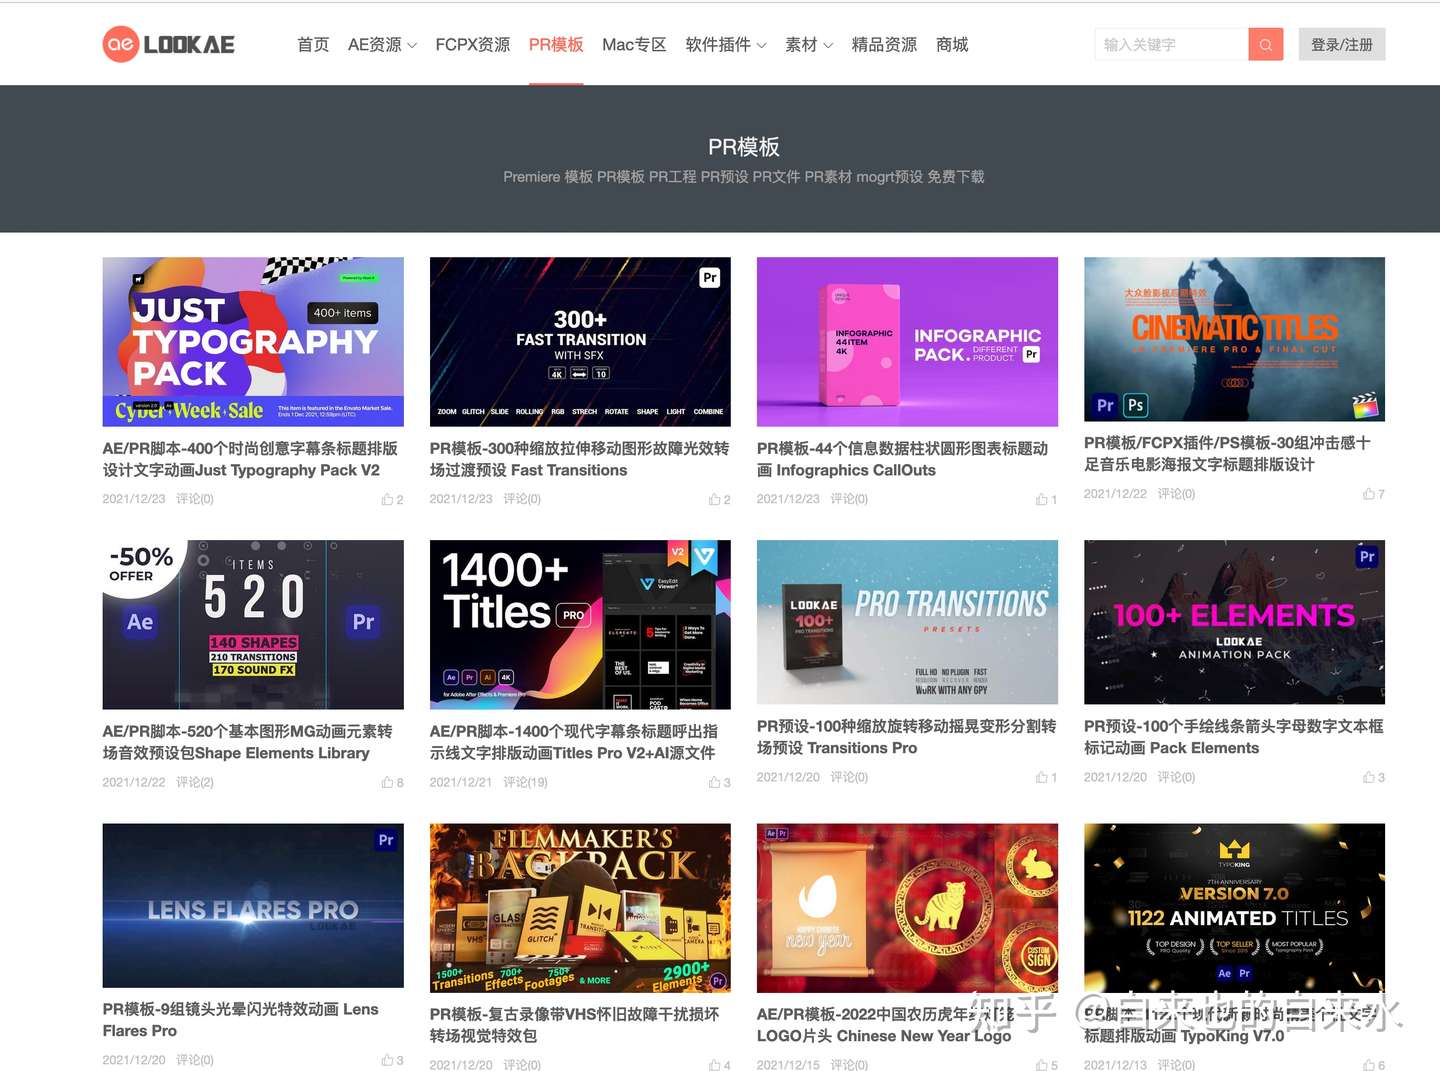This screenshot has height=1071, width=1440.
Task: Open 评论(0) under Cinematic Titles post
Action: click(1176, 494)
